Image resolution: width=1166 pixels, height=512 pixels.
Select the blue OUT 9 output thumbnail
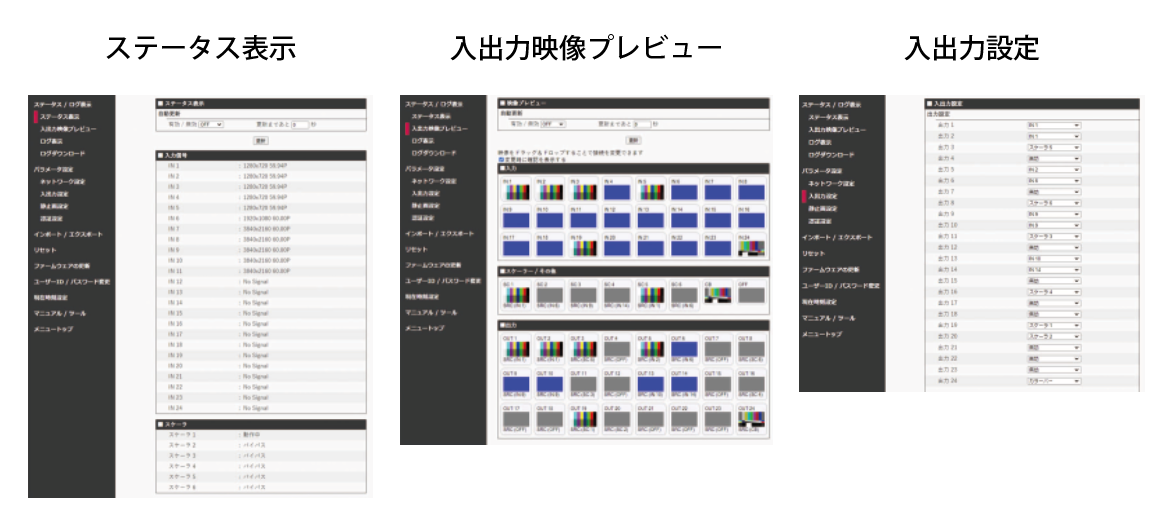(x=516, y=384)
